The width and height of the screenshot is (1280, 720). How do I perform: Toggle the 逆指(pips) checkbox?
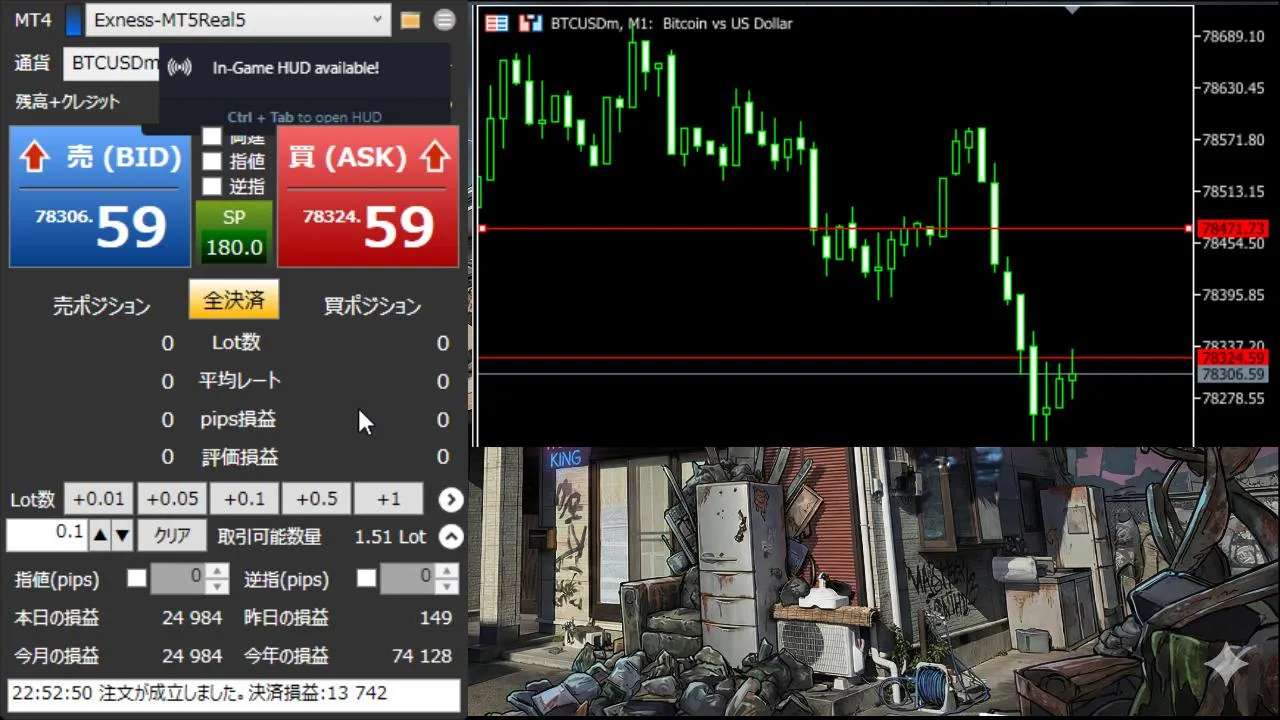367,578
